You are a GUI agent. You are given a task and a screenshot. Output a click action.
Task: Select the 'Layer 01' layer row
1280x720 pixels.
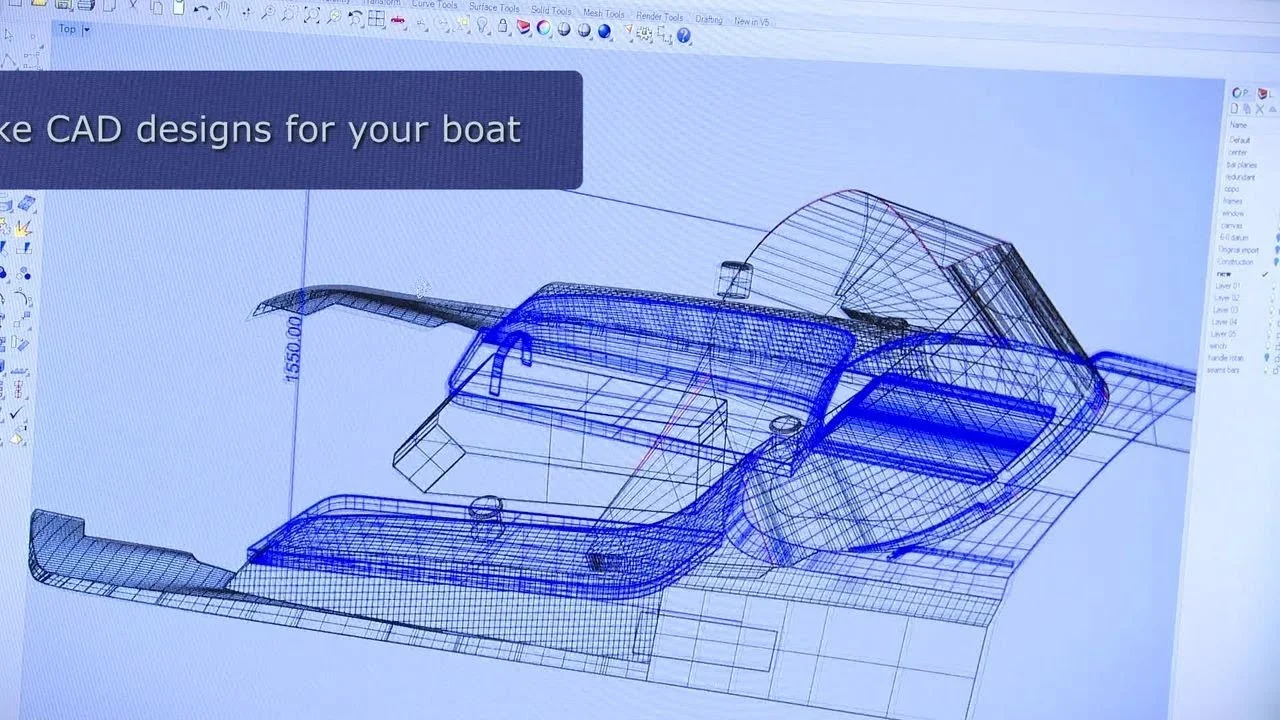(1228, 286)
